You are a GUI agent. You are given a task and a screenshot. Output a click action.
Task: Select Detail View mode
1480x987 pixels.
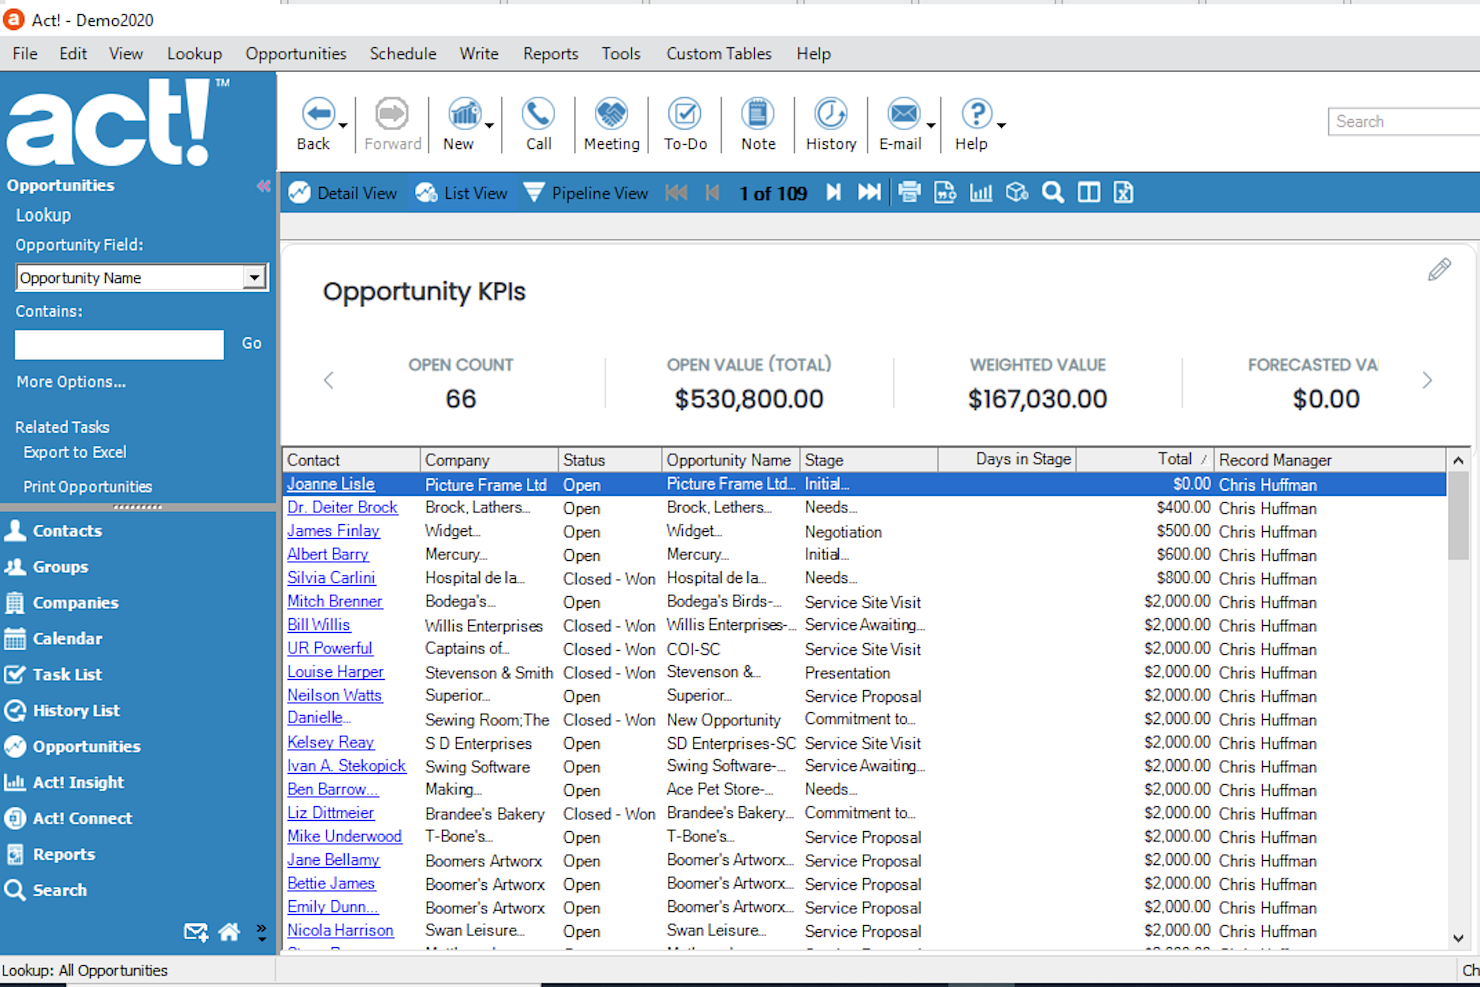(342, 192)
